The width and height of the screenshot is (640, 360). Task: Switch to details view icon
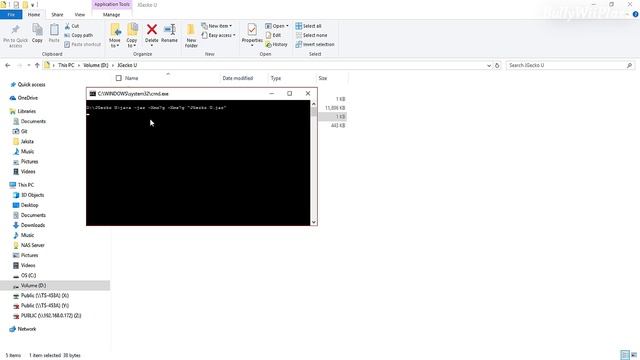(x=625, y=355)
